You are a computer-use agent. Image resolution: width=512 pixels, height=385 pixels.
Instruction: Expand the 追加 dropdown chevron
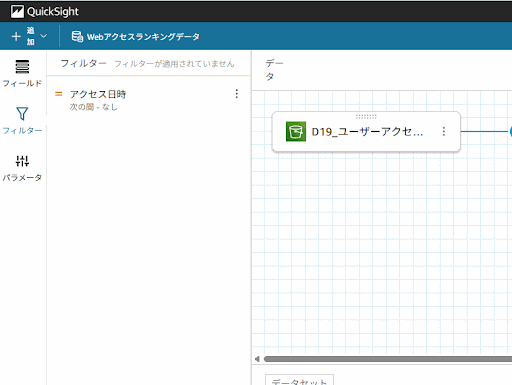[43, 36]
